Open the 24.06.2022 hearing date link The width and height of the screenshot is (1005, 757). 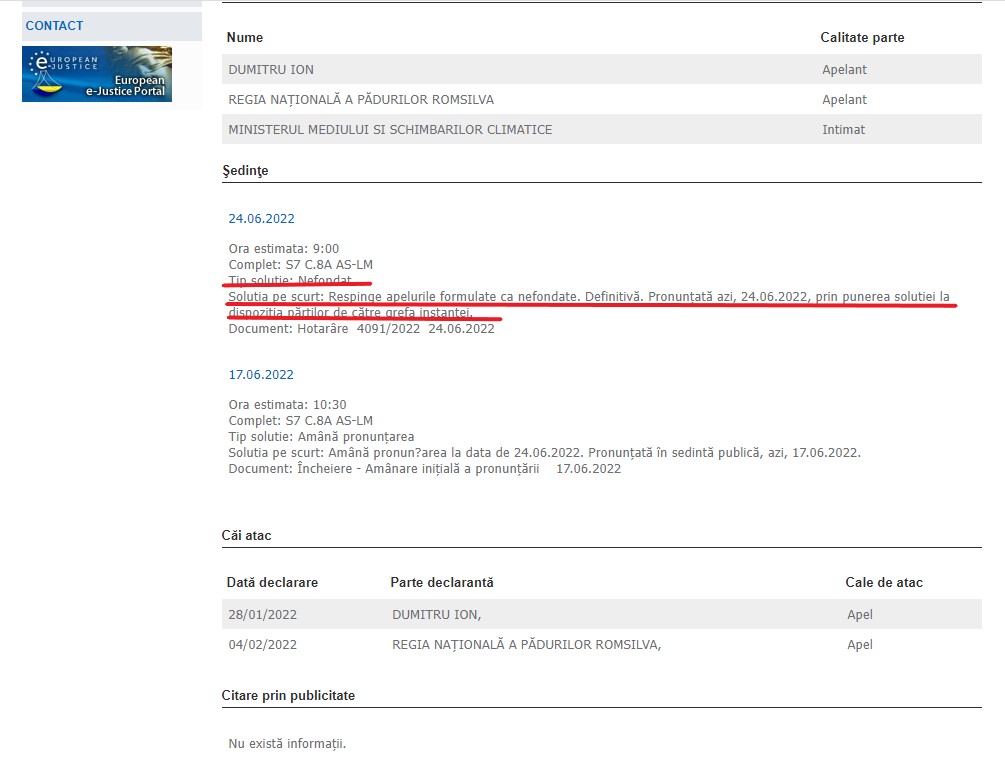coord(261,219)
